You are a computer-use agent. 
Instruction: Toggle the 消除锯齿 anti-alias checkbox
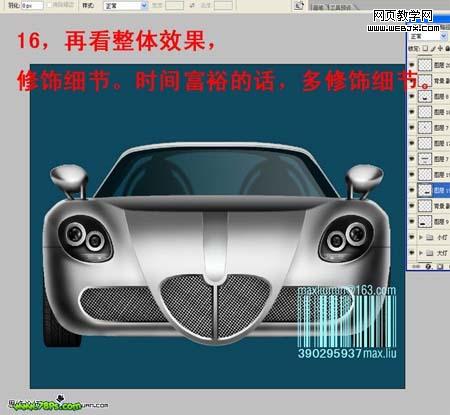click(x=50, y=5)
